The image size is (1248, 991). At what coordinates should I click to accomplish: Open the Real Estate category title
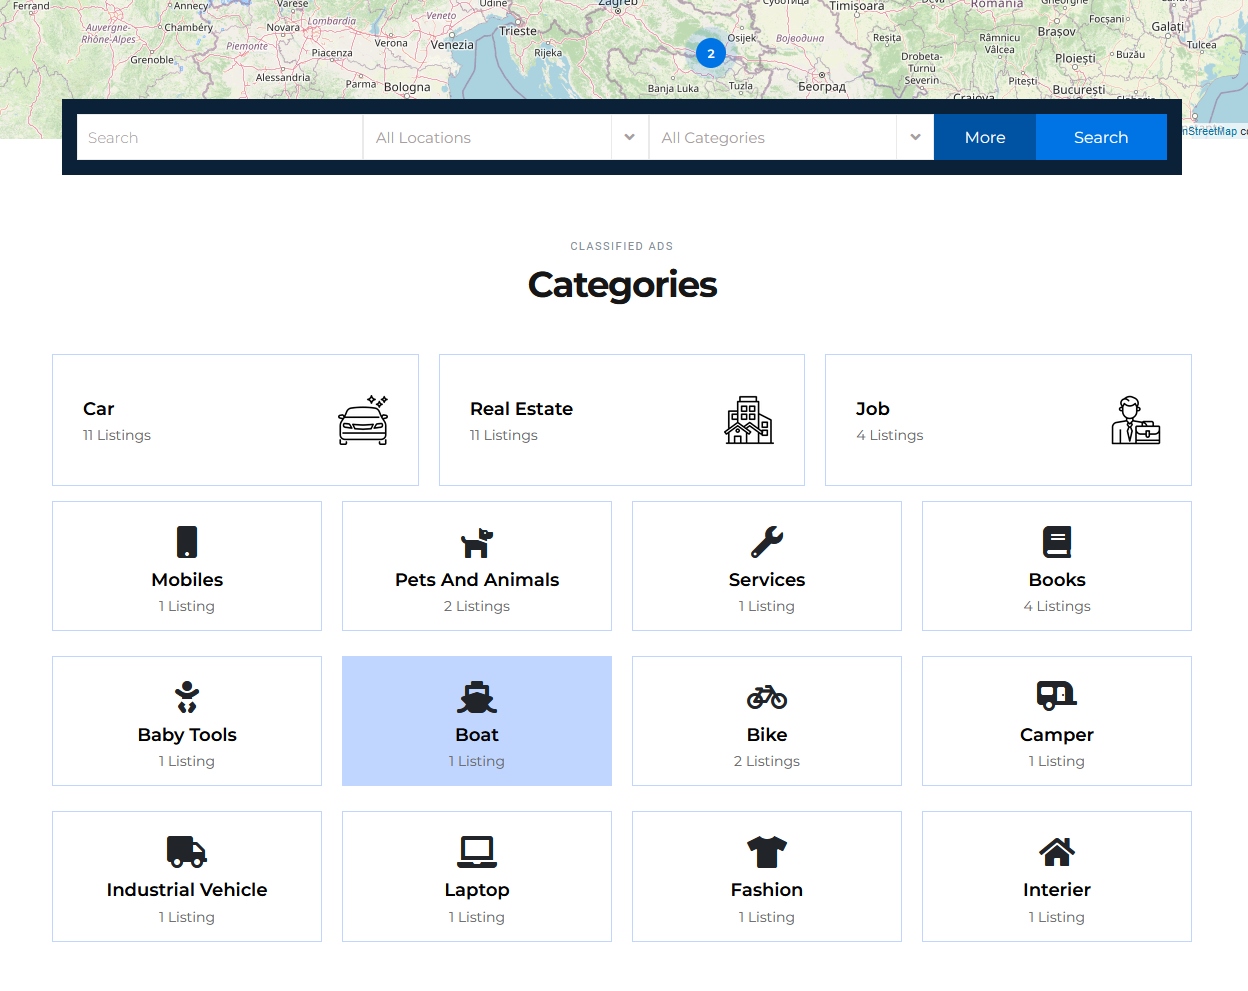(521, 409)
